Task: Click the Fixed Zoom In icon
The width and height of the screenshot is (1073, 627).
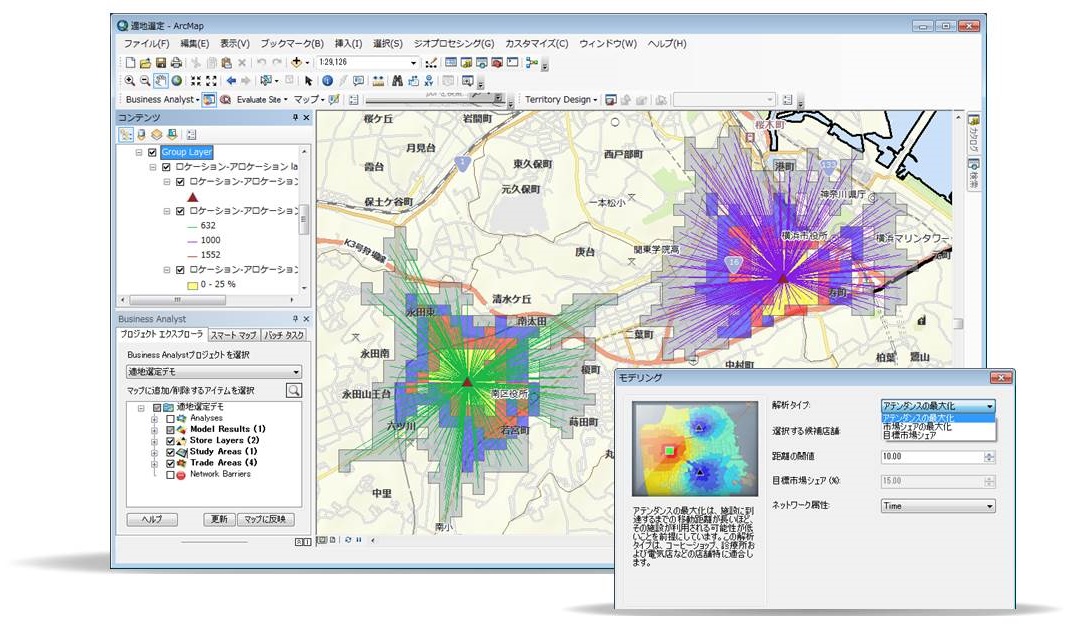Action: (x=196, y=81)
